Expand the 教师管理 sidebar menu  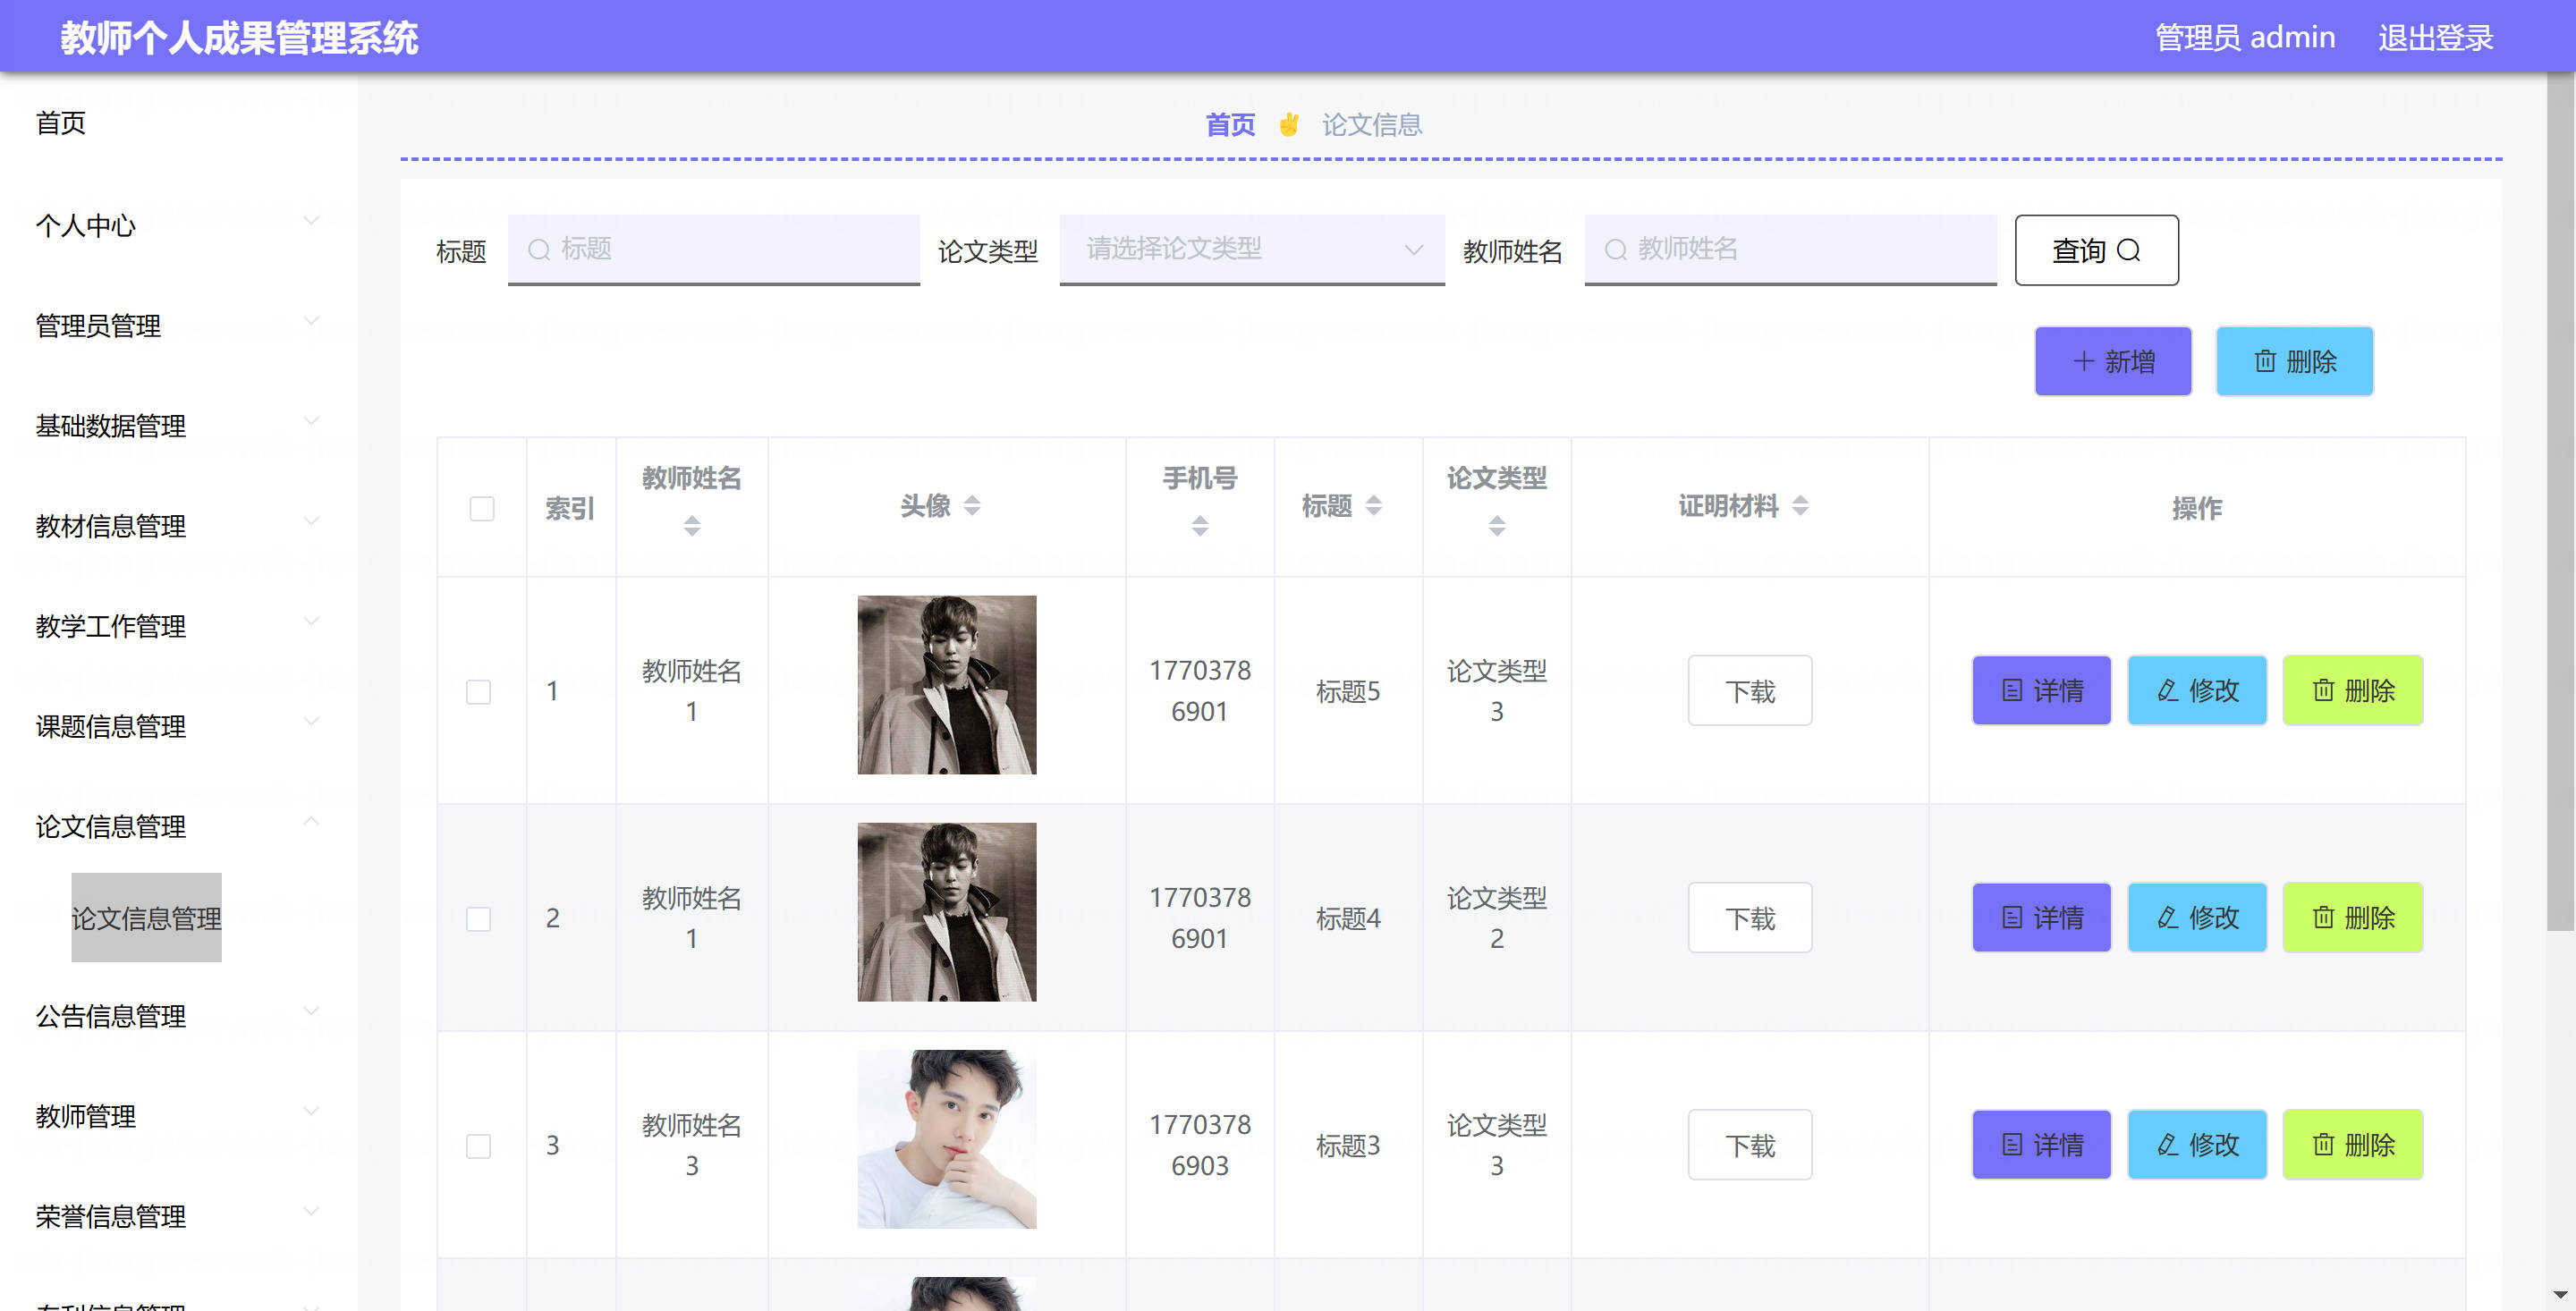(x=178, y=1116)
